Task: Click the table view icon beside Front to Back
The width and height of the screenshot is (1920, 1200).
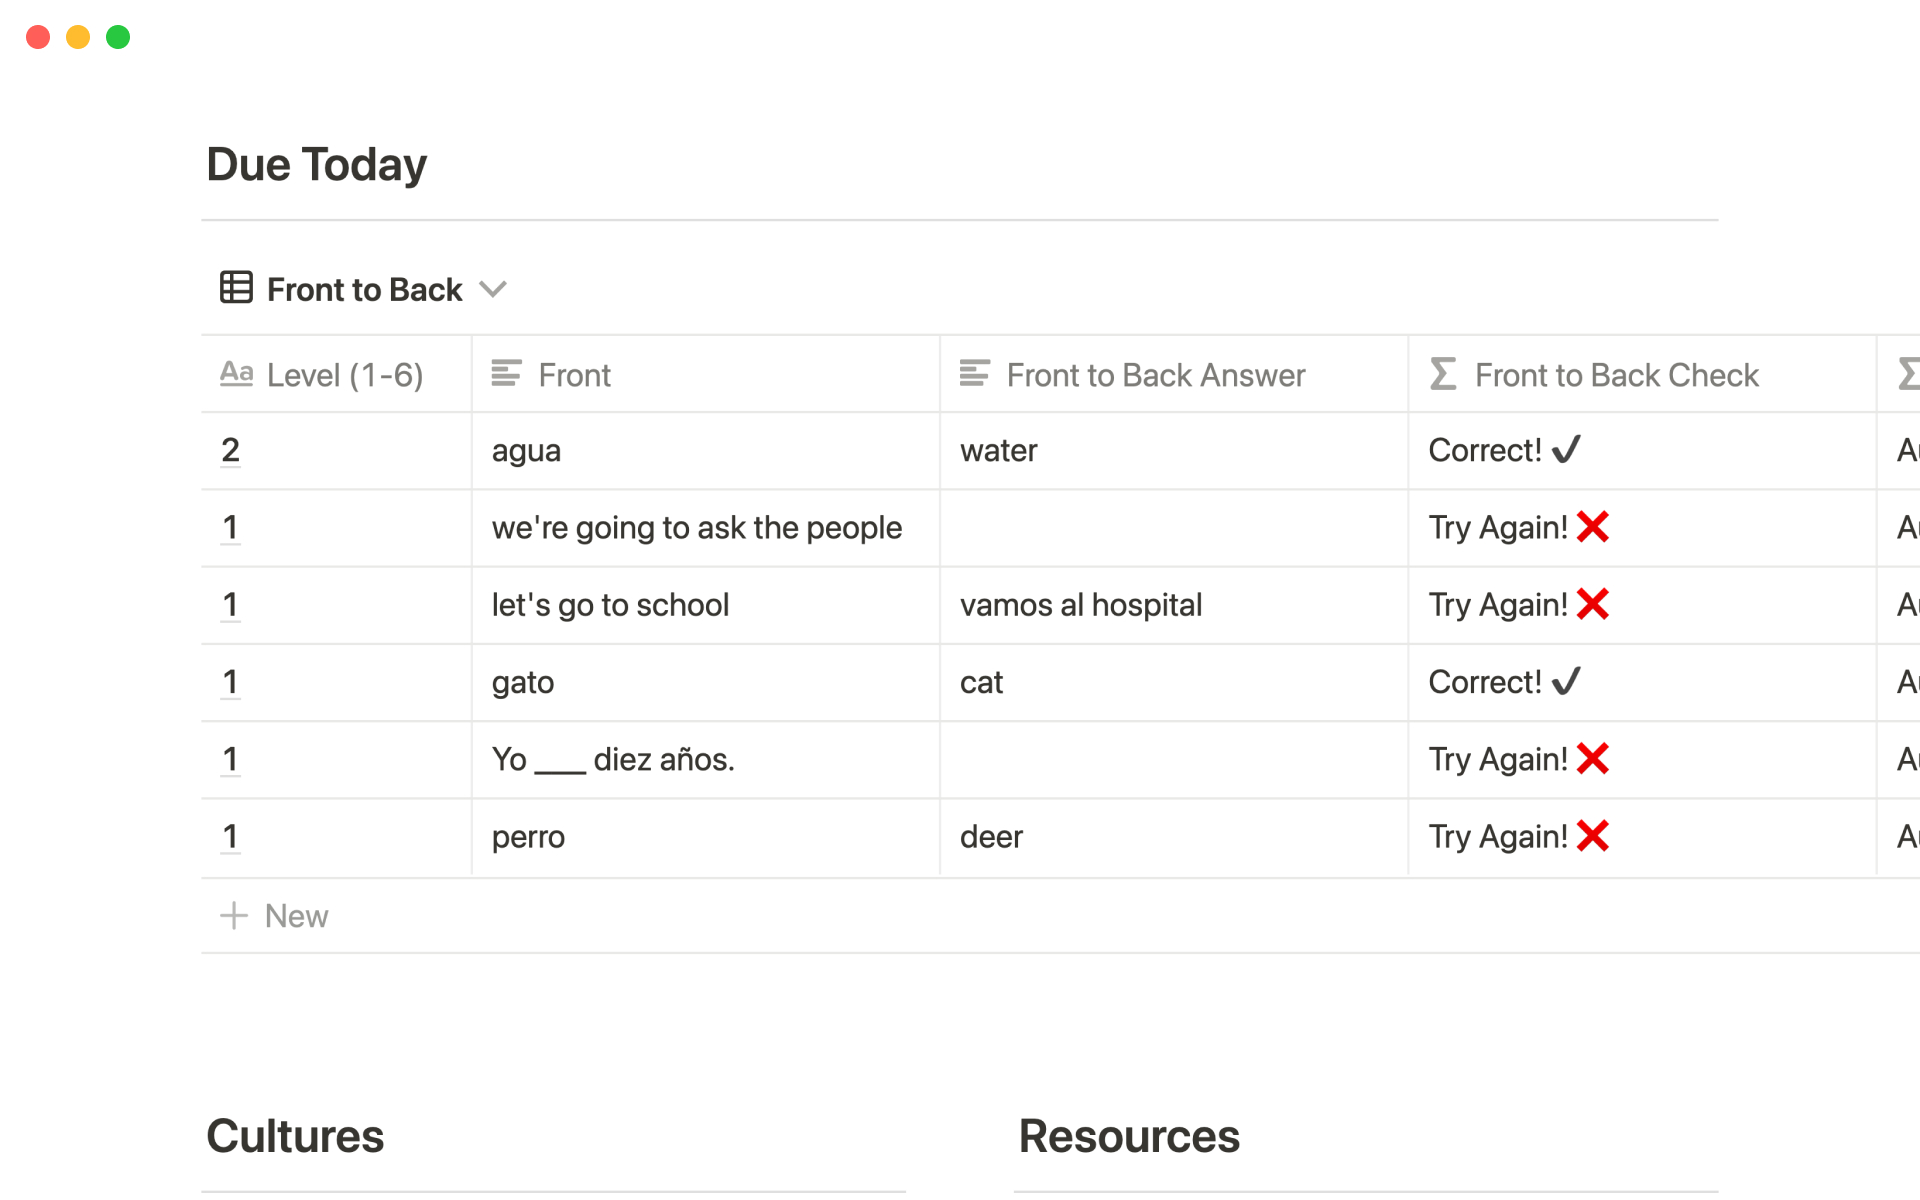Action: [x=236, y=288]
